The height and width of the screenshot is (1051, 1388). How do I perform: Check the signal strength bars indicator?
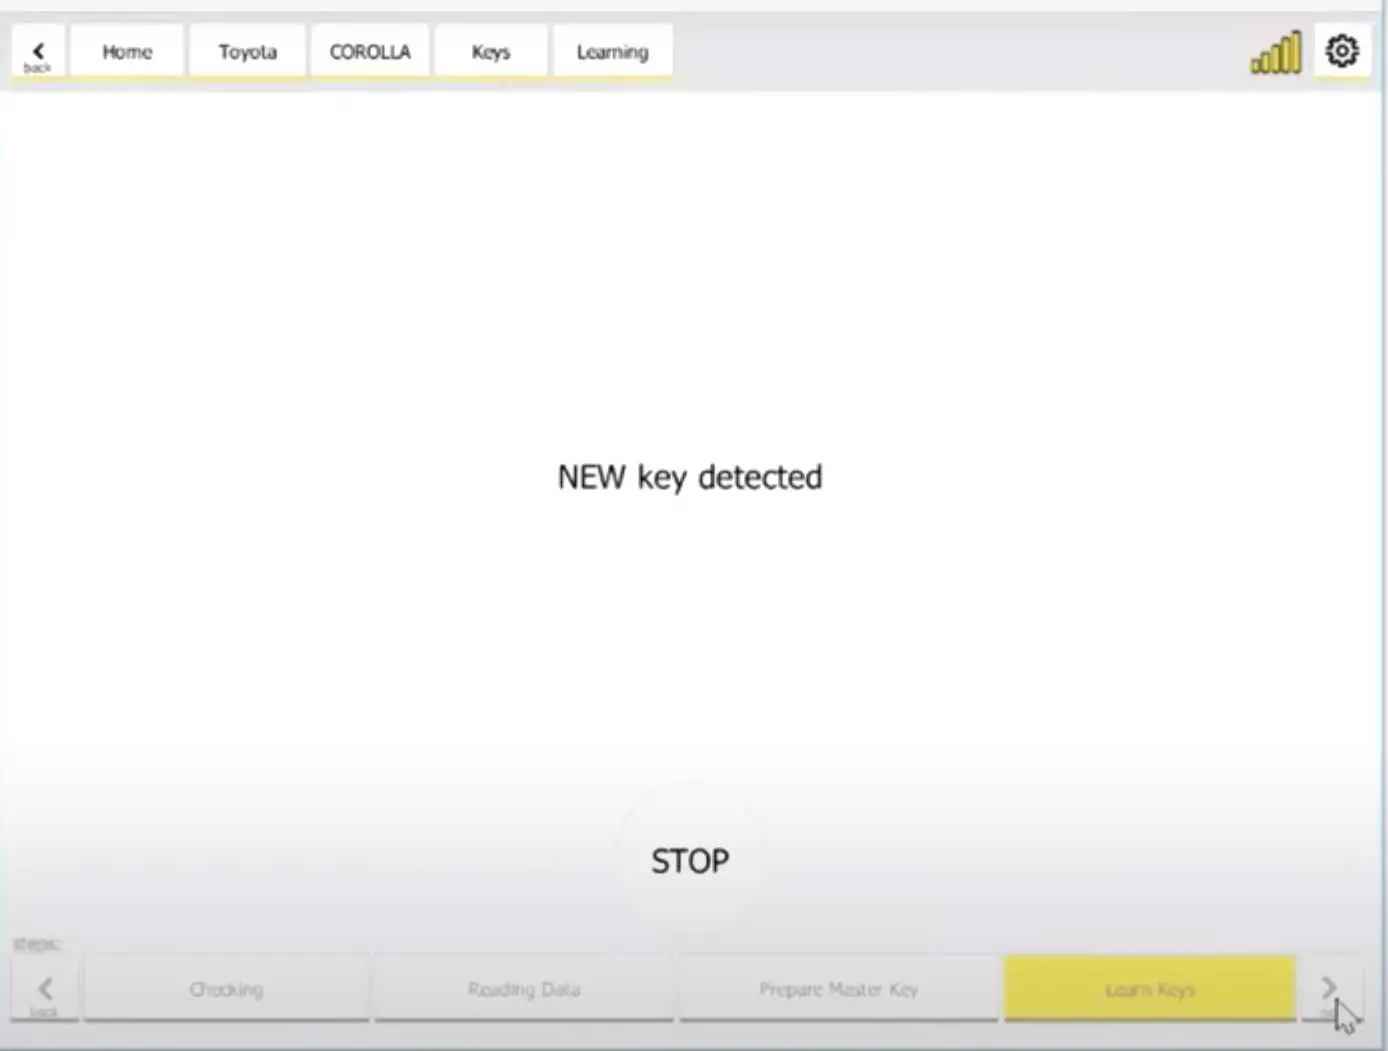pos(1276,52)
